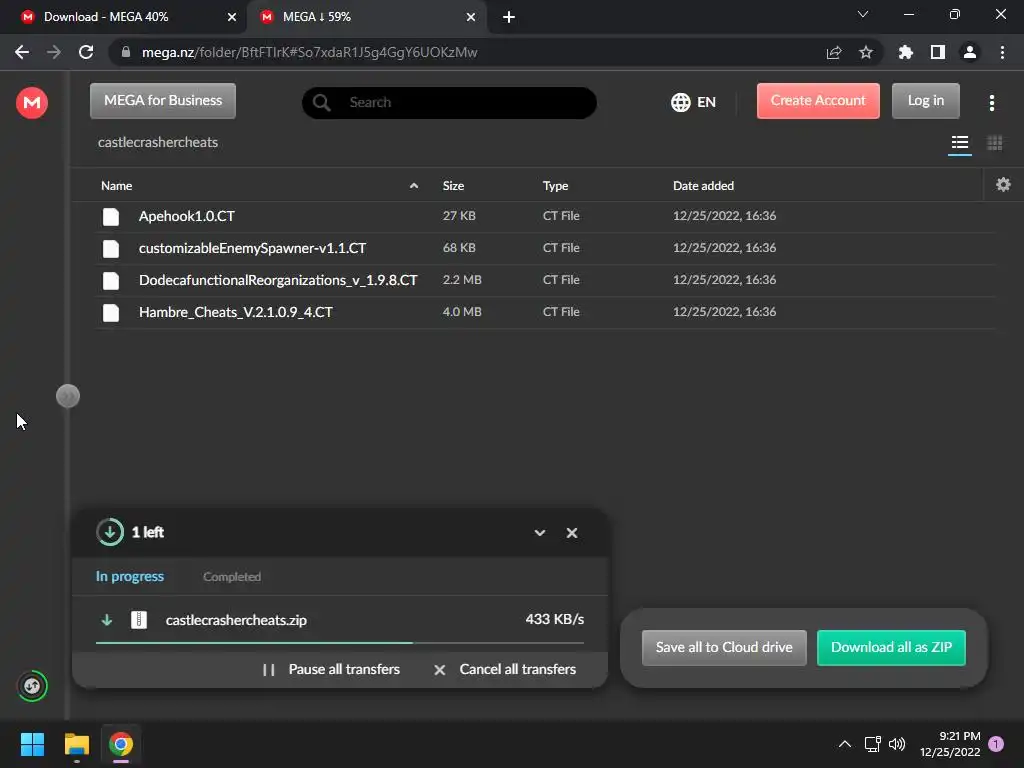The height and width of the screenshot is (768, 1024).
Task: Open Chrome tab search dropdown
Action: pos(863,14)
